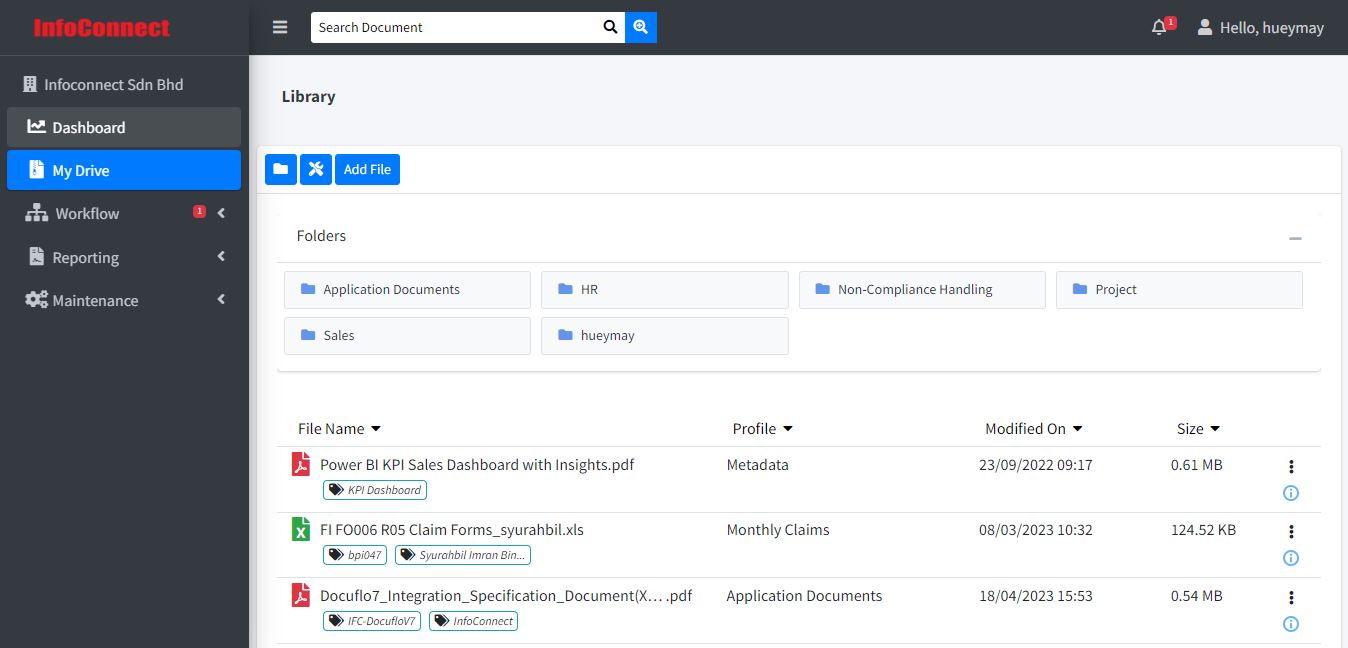Open the crossed tools icon beside Add File

316,169
